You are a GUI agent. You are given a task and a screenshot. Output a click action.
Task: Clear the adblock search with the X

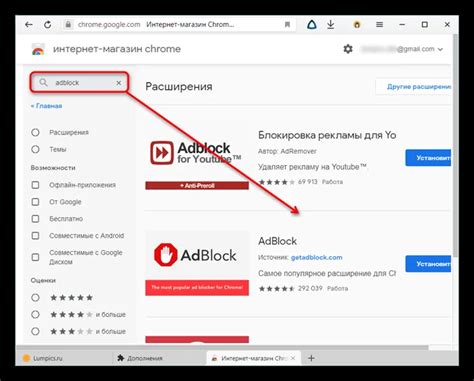click(x=119, y=83)
